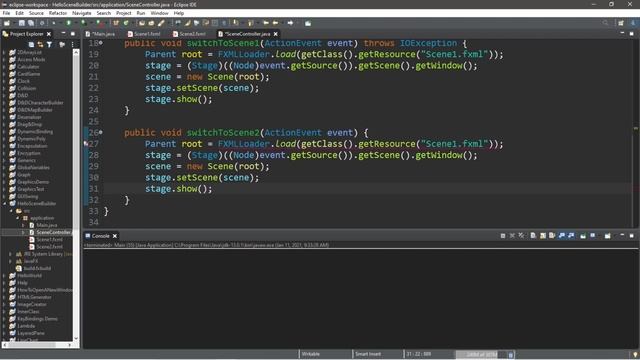Screen dimensions: 640x360
Task: Click the yellow pencil icon in the toolbar
Action: (161, 23)
